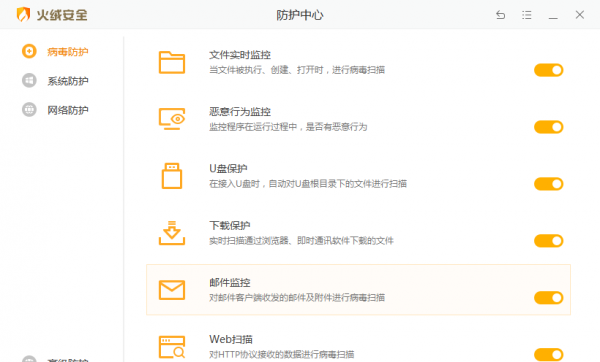Turn off the Web扫描 switch
Viewport: 600px width, 362px height.
(548, 355)
